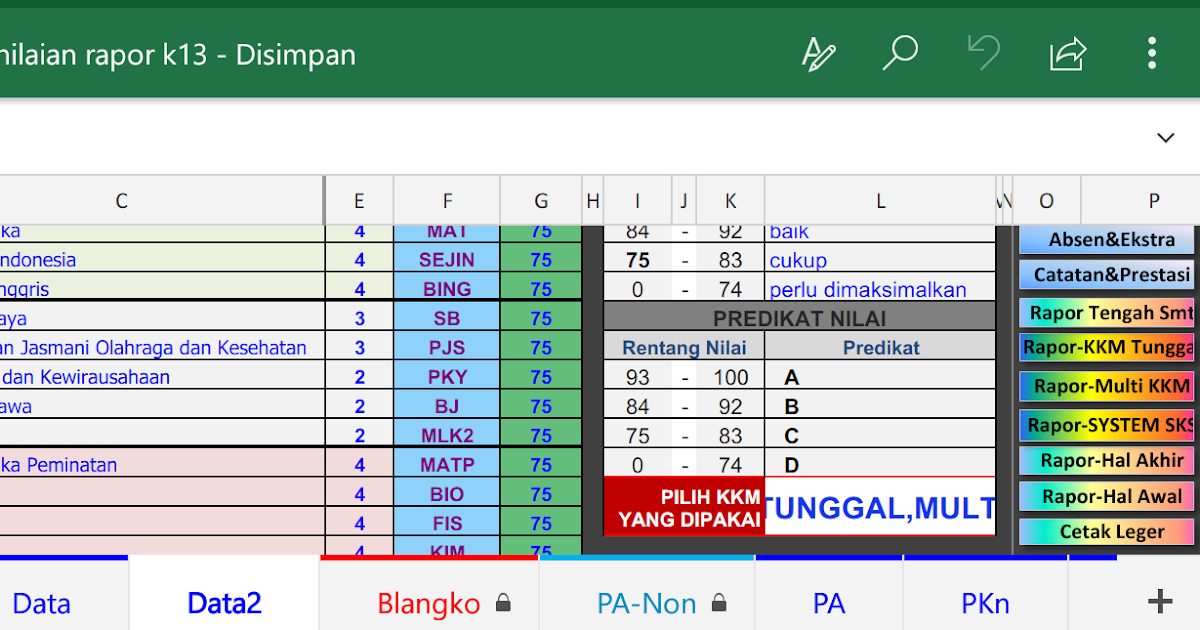The height and width of the screenshot is (630, 1200).
Task: Expand the ribbon with the chevron arrow
Action: click(1164, 137)
